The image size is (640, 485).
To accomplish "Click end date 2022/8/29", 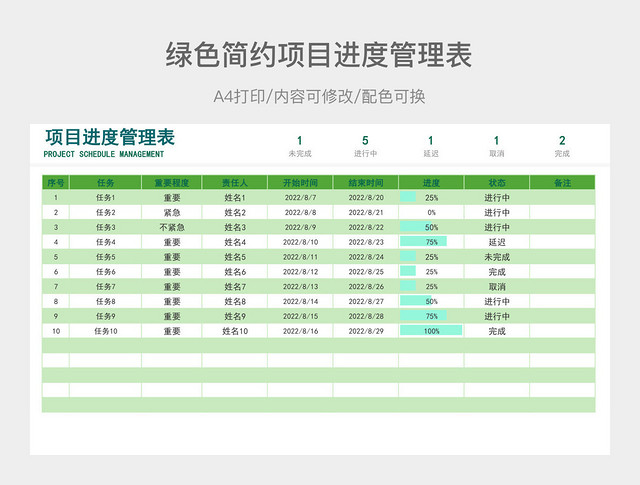I will coord(366,331).
